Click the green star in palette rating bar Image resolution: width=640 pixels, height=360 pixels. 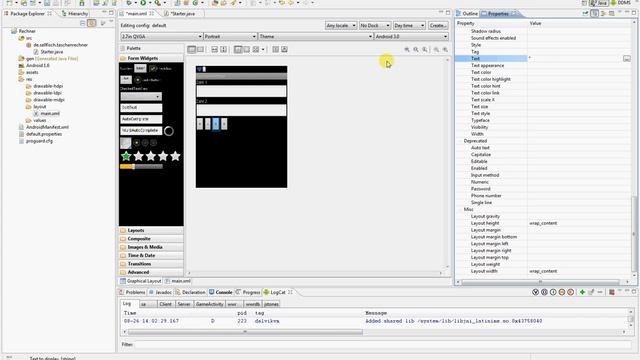(x=126, y=156)
